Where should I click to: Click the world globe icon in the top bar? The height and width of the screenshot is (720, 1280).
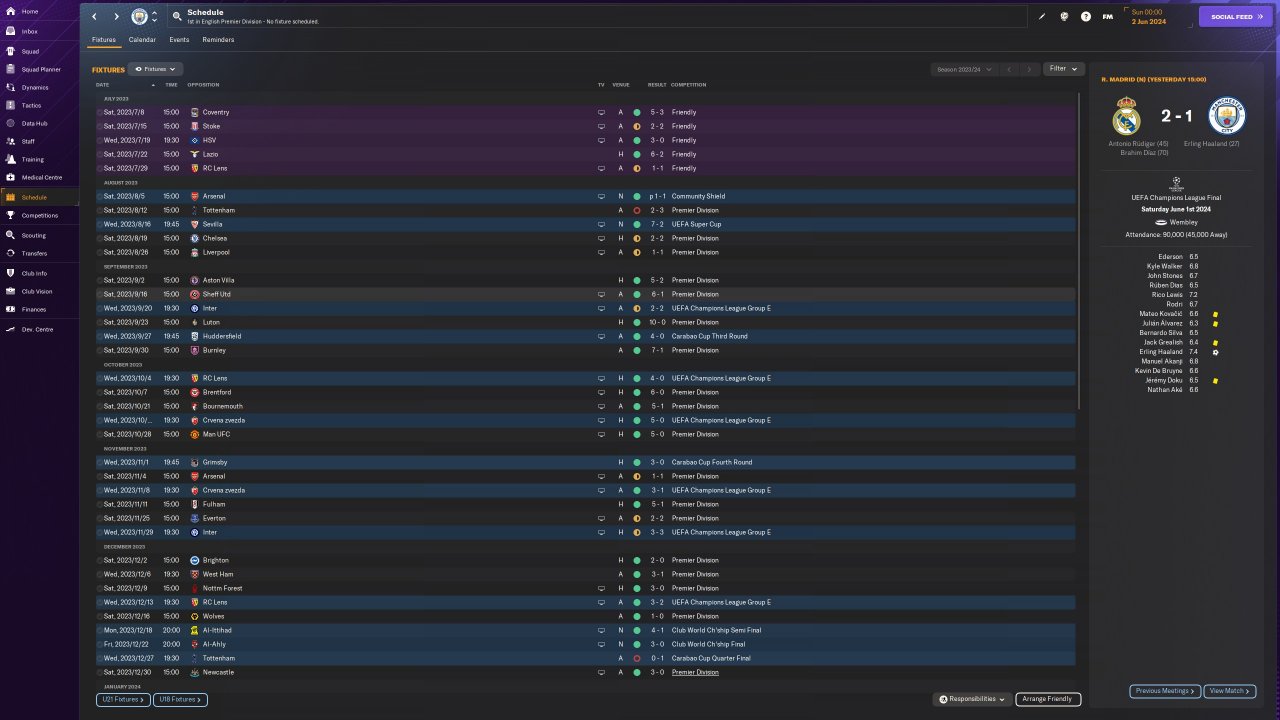[x=1064, y=17]
